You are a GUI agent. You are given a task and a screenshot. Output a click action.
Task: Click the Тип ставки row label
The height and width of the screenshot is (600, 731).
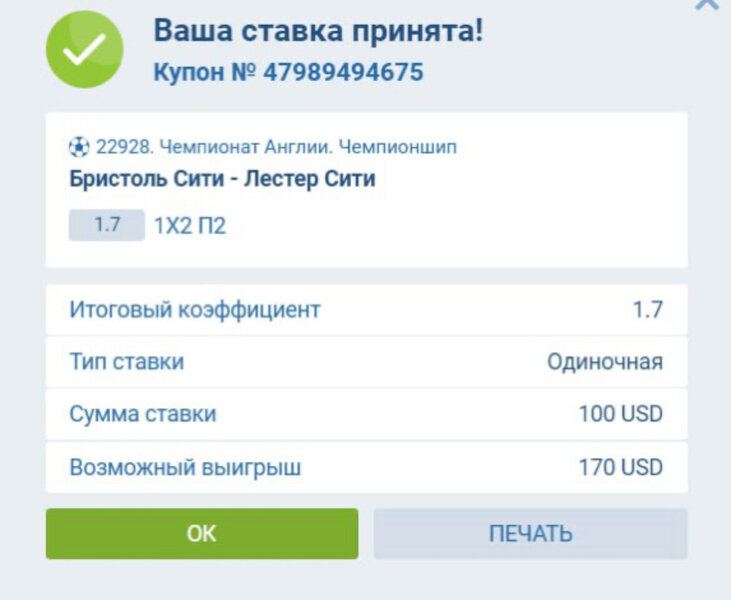(x=127, y=362)
